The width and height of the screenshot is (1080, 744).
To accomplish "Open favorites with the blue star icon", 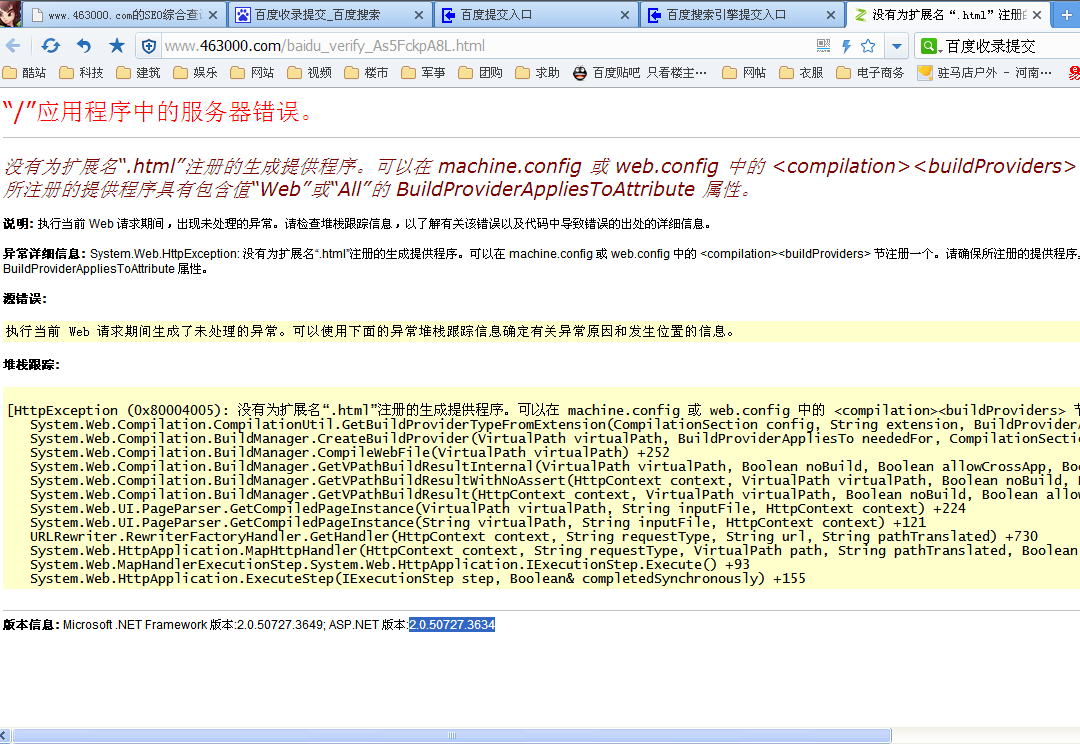I will coord(117,46).
